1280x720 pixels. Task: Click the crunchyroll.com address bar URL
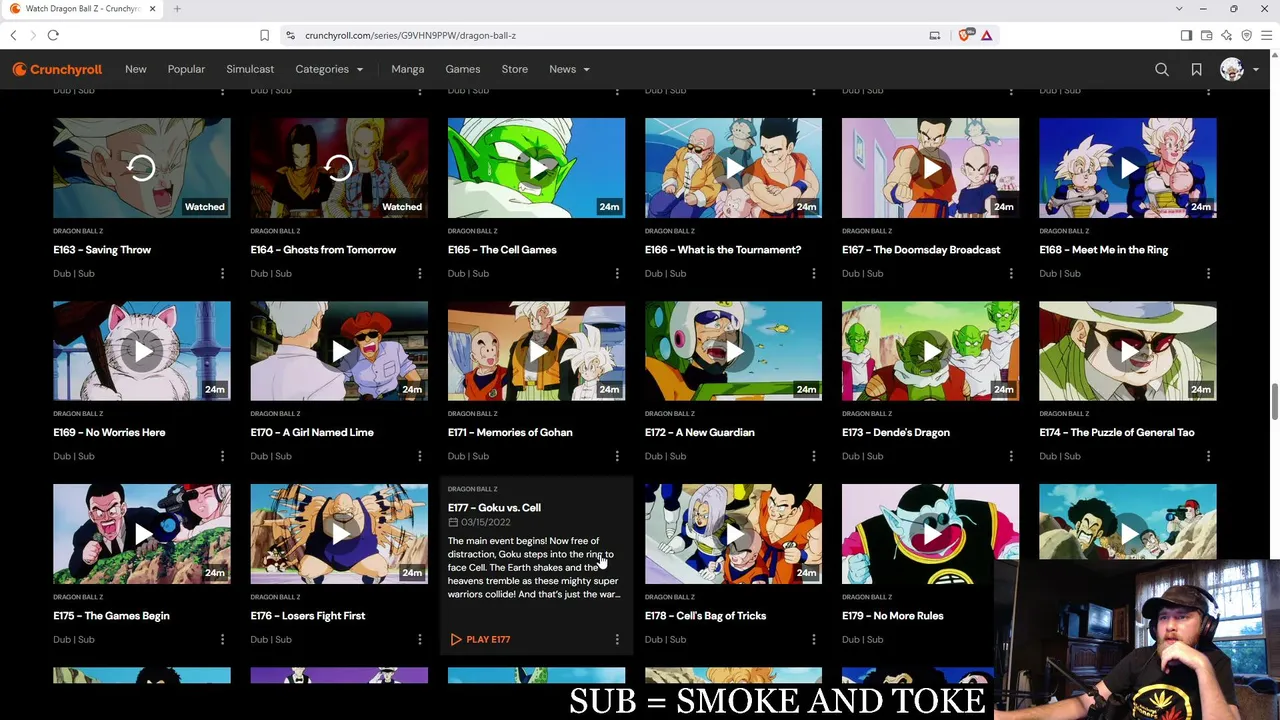[x=410, y=35]
